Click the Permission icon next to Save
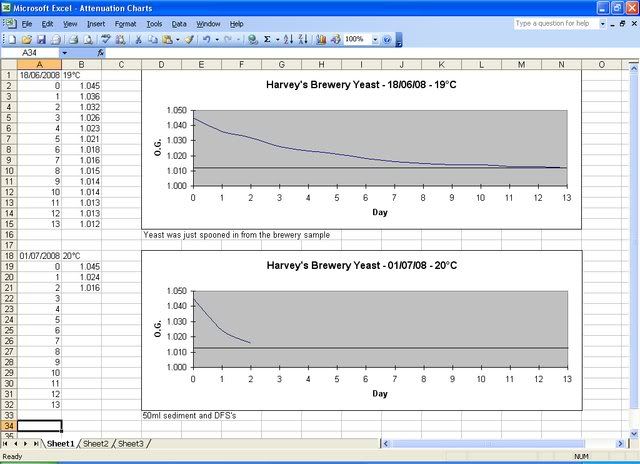The image size is (640, 464). [x=56, y=40]
